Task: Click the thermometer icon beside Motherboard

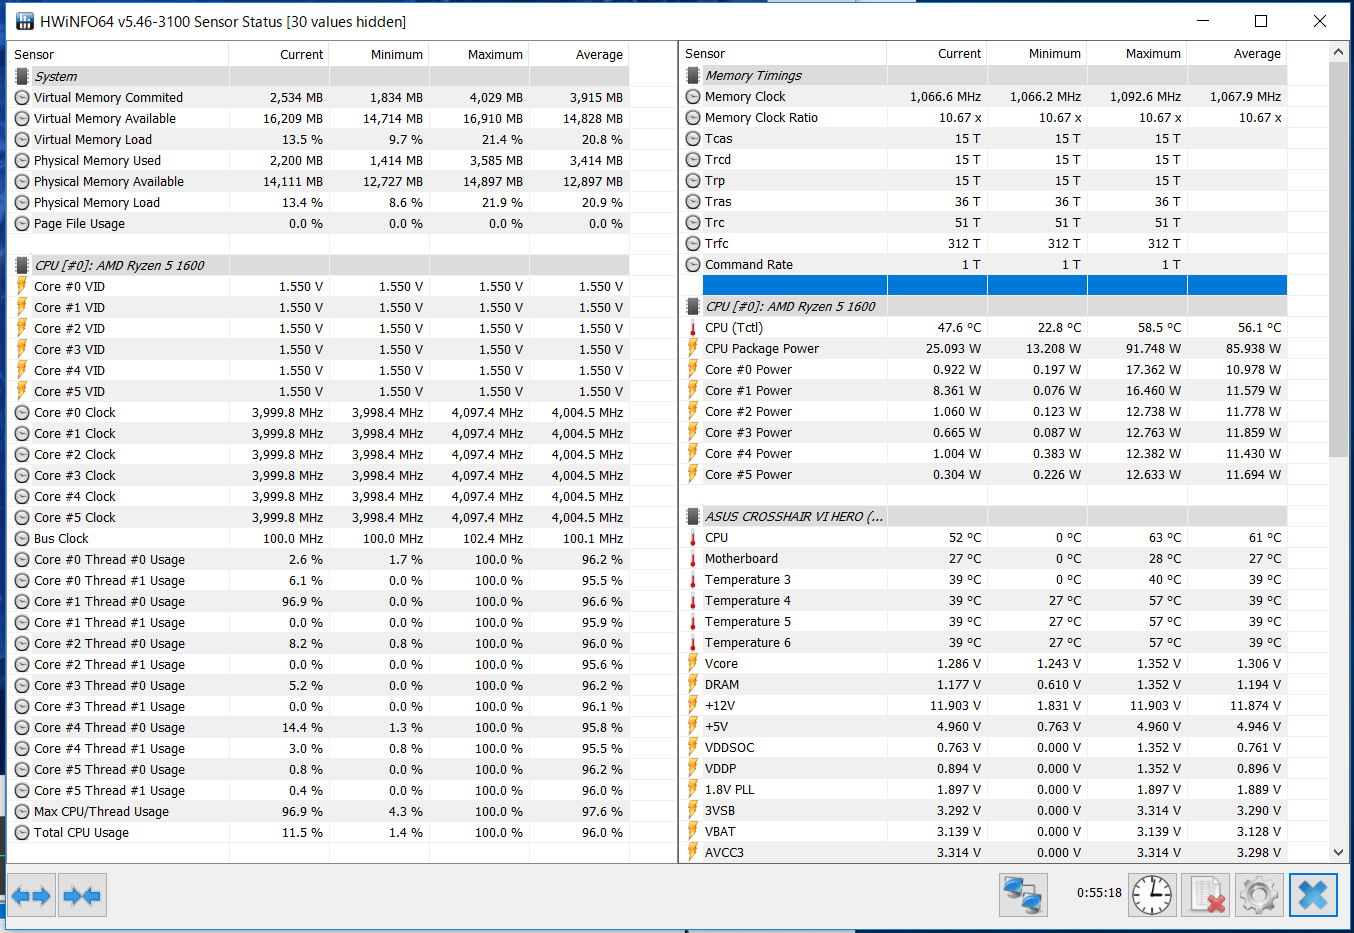Action: pos(692,558)
